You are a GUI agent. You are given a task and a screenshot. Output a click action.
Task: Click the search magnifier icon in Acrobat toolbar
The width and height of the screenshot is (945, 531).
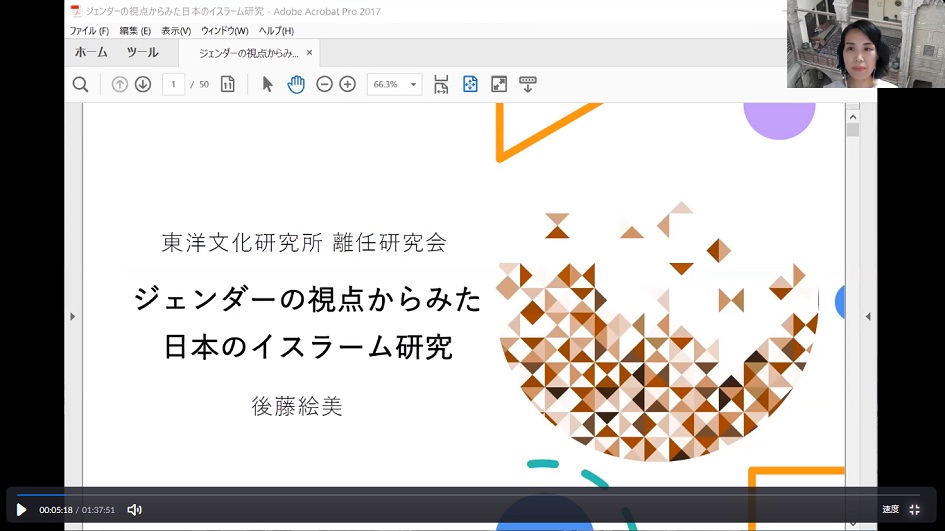tap(80, 84)
